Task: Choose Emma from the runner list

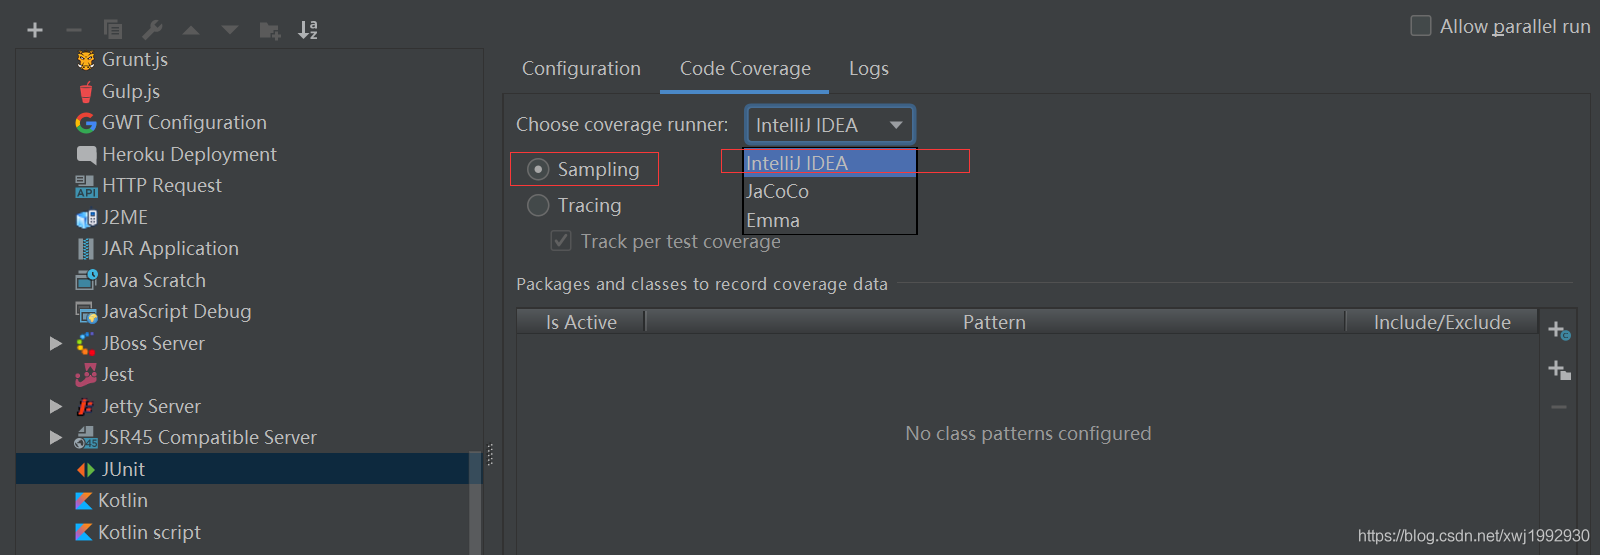Action: [773, 221]
